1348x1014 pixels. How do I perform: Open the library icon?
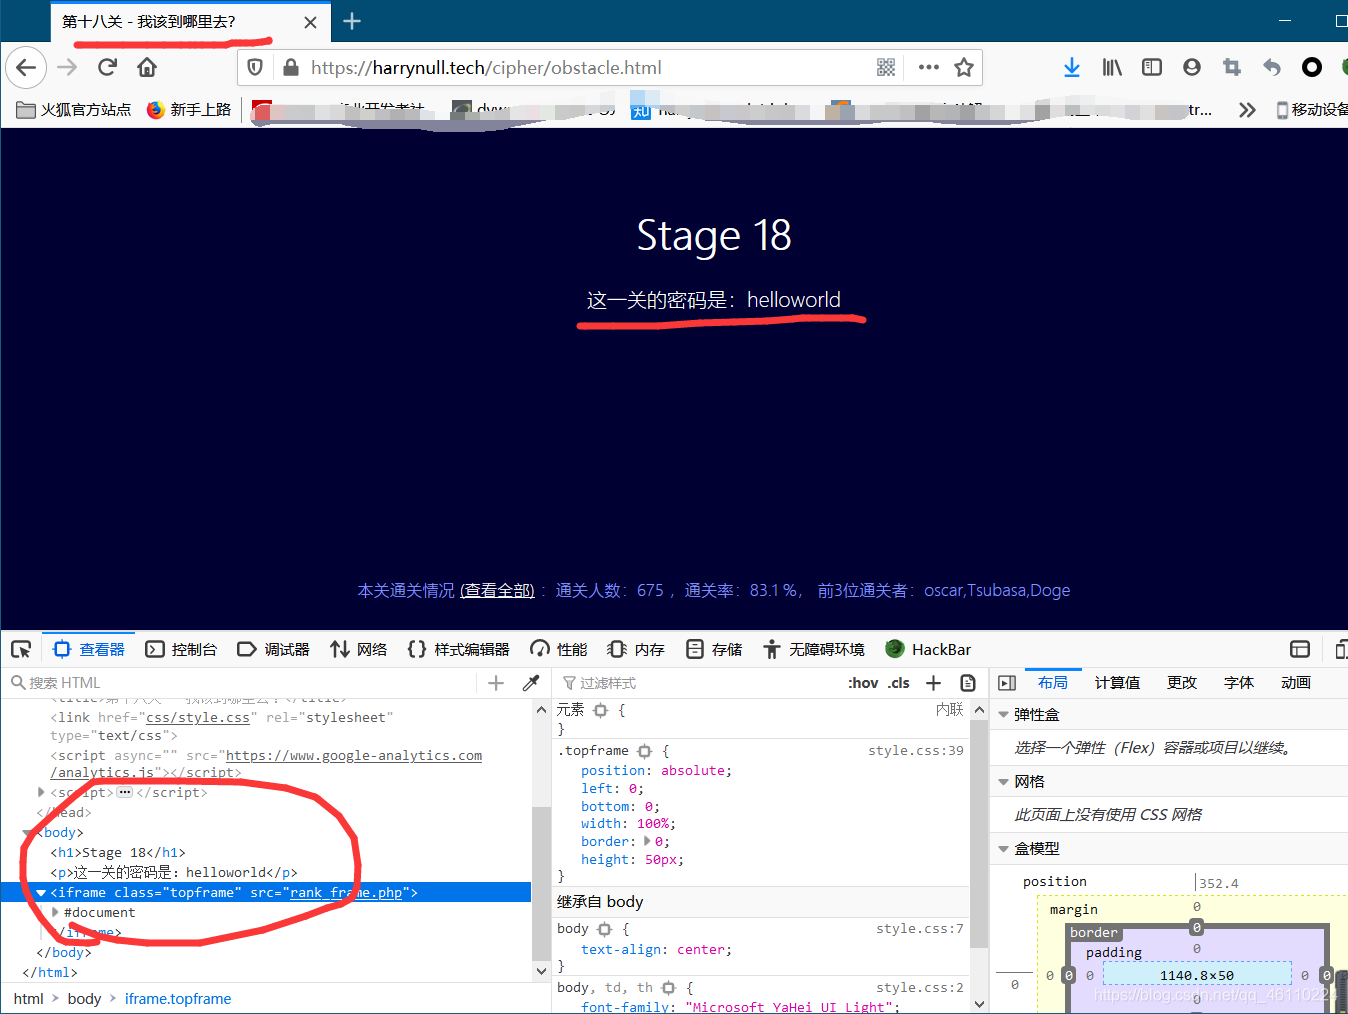(x=1112, y=67)
